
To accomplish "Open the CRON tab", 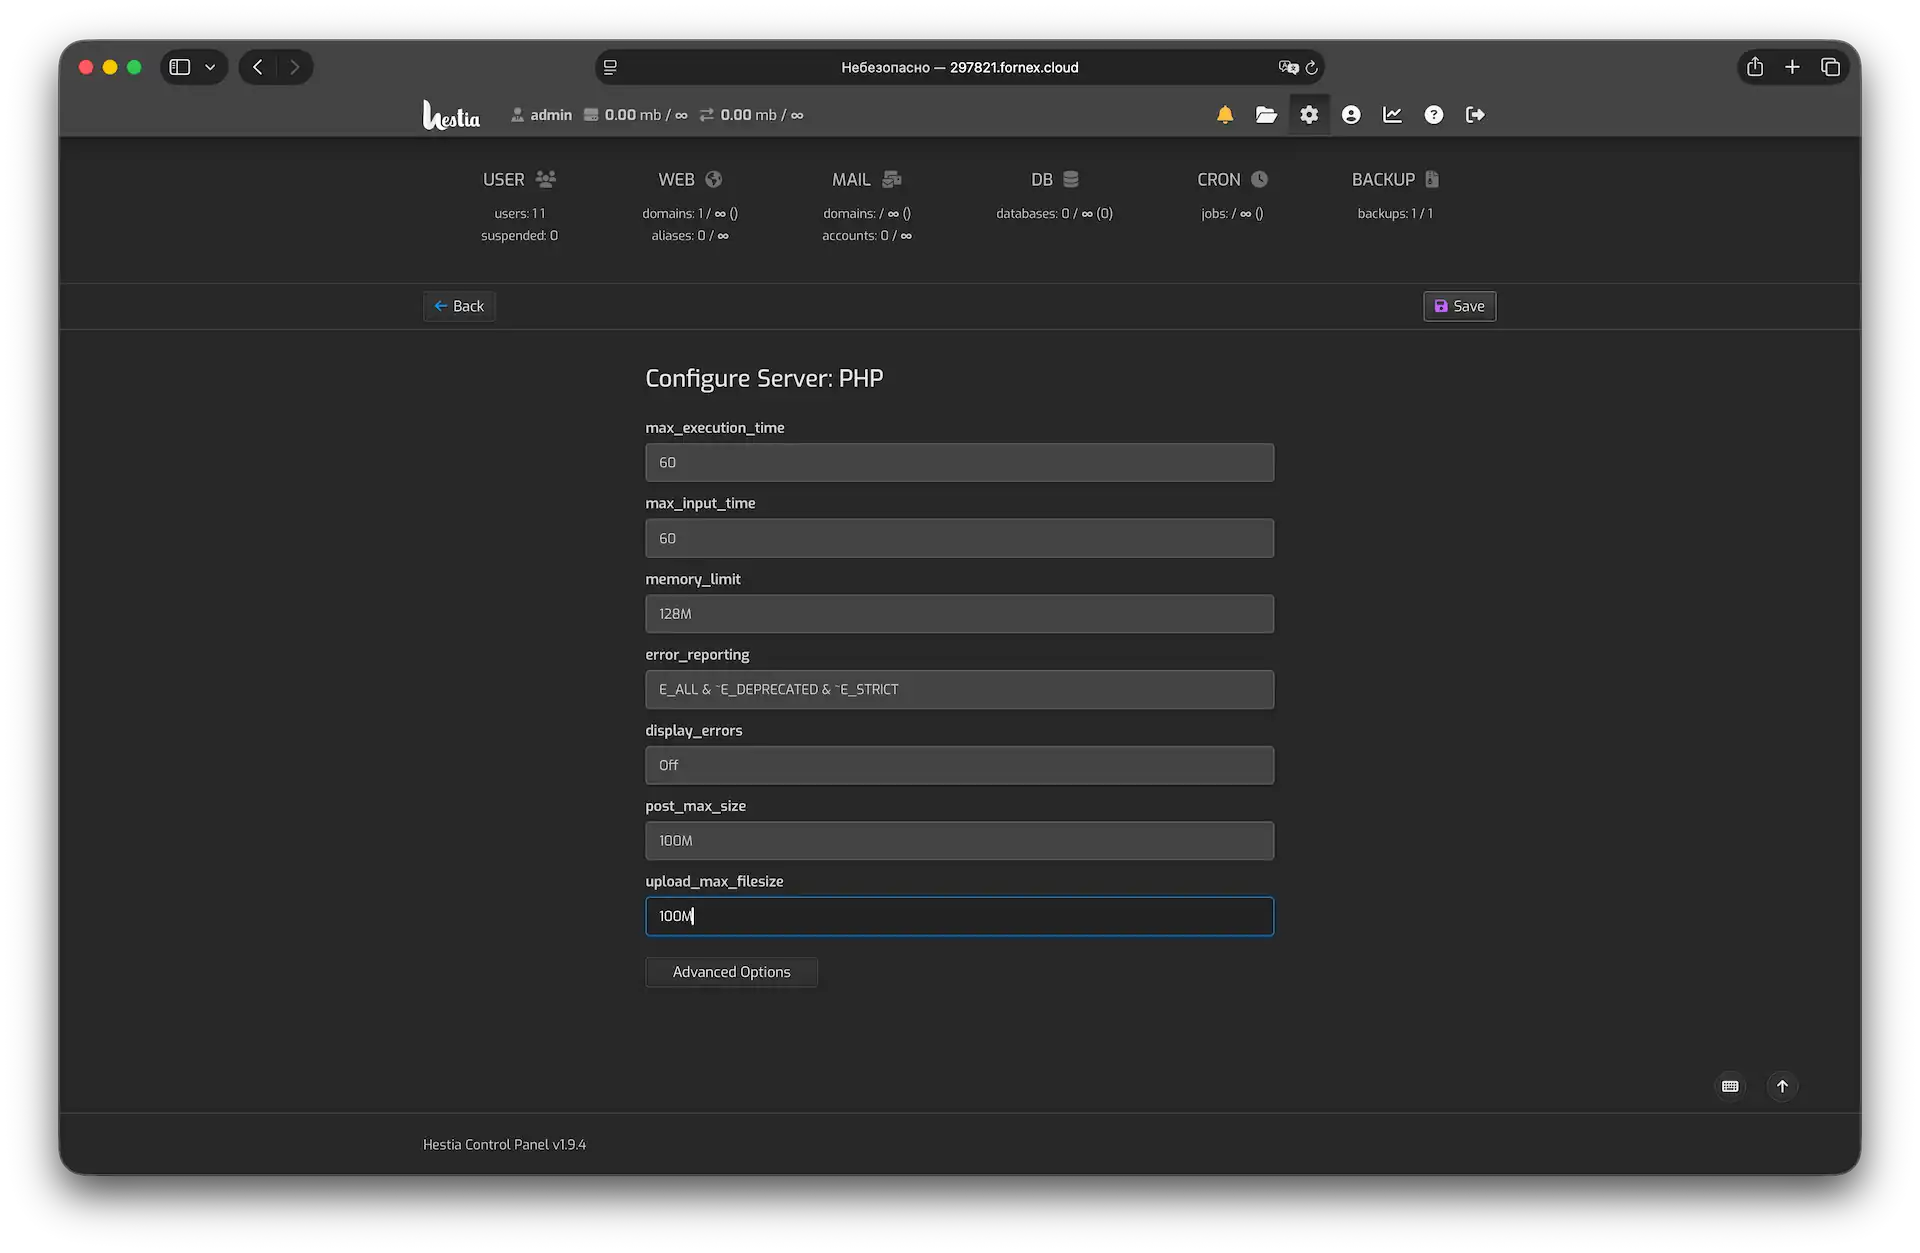I will coord(1232,179).
